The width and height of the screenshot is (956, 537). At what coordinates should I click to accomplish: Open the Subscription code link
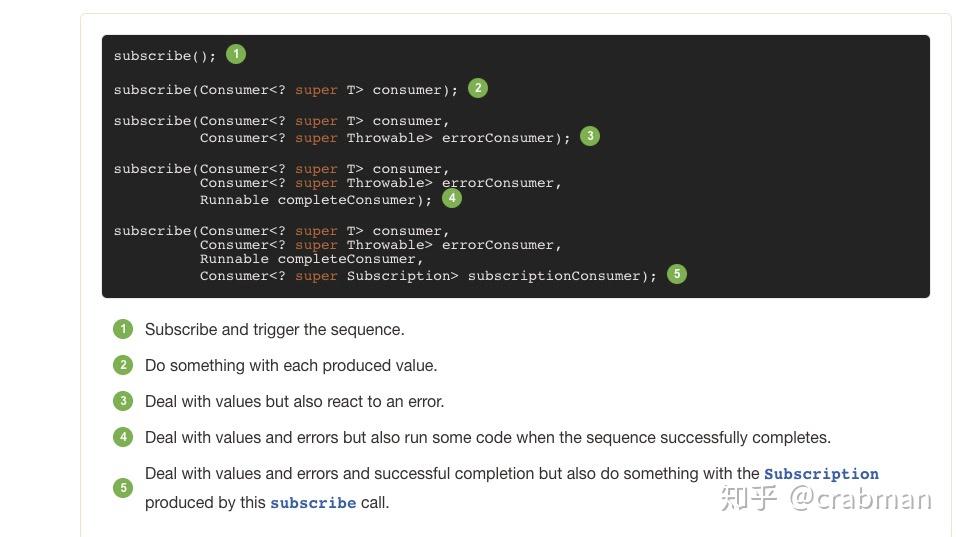coord(821,474)
